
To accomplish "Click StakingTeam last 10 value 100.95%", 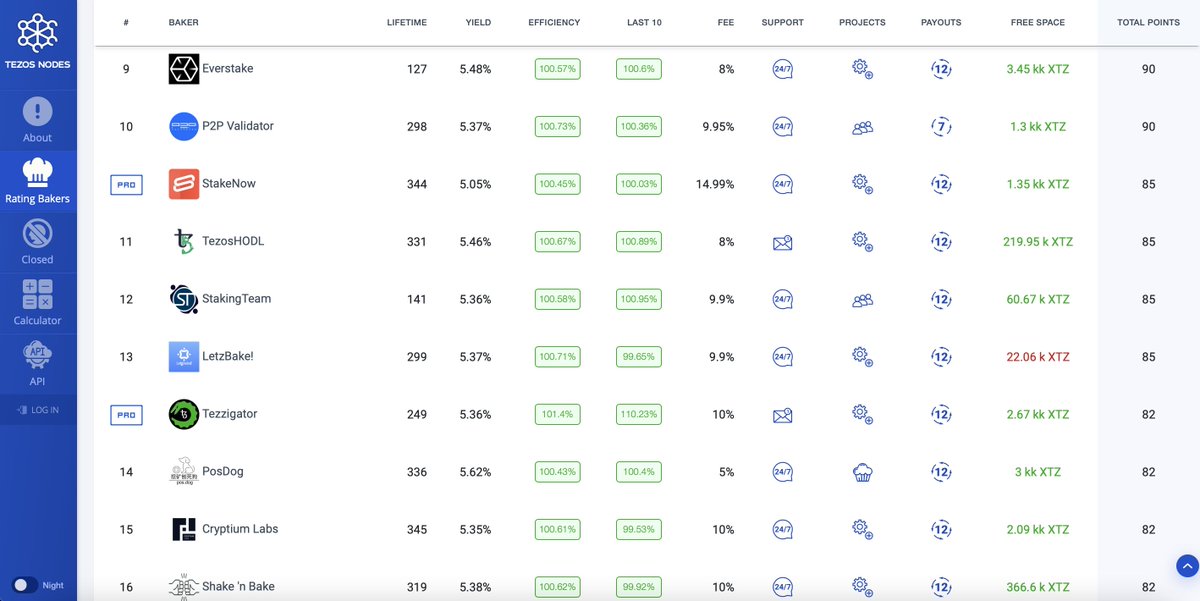I will 639,299.
